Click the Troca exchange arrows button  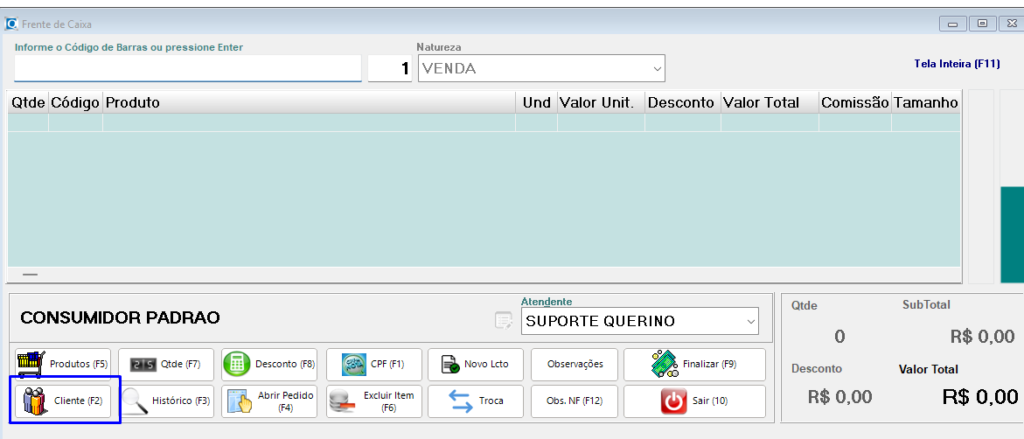coord(475,401)
